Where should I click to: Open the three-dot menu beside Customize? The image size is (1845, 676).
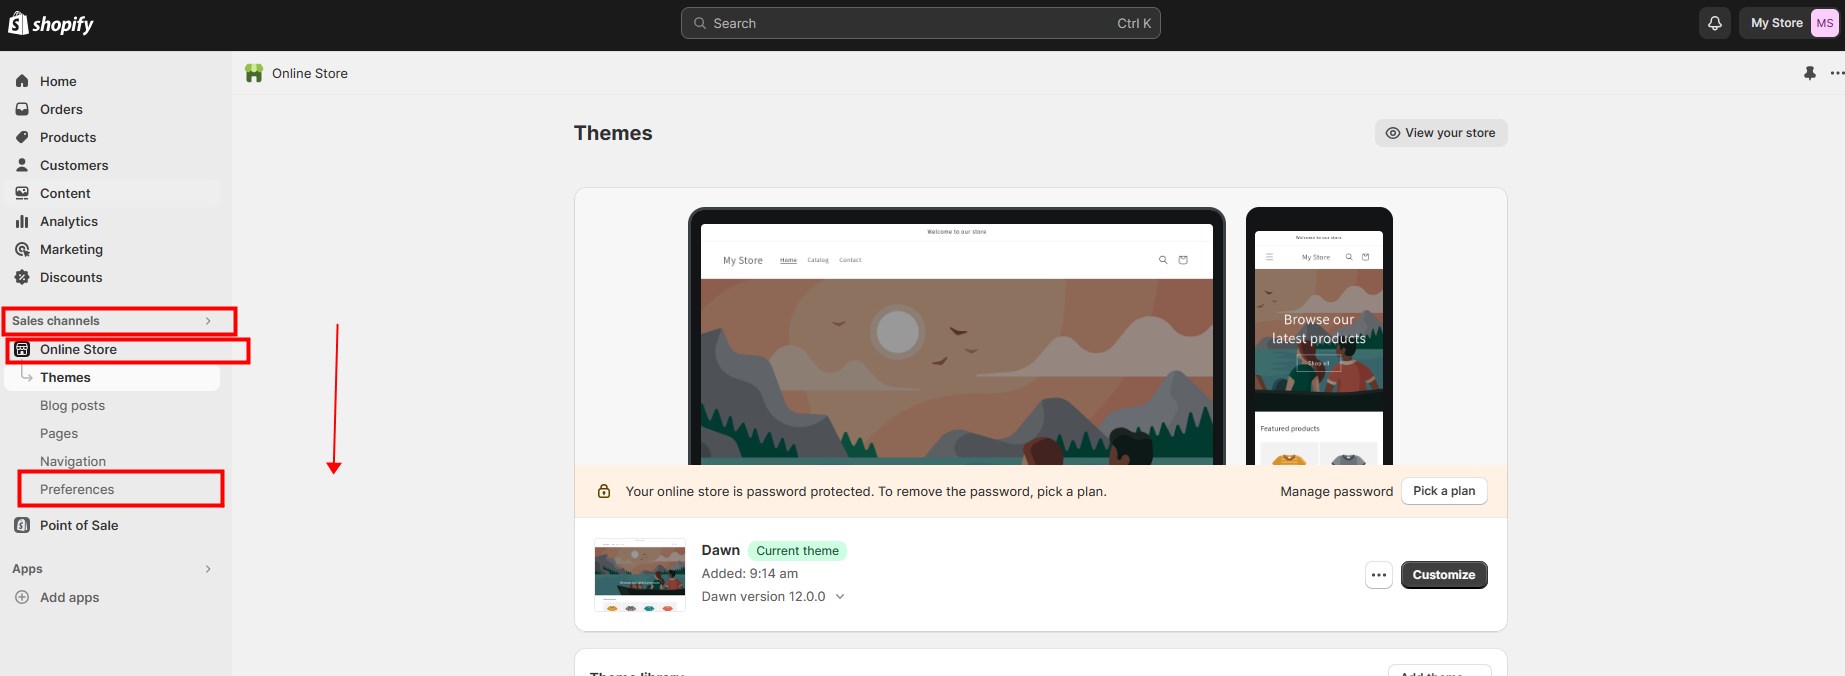click(x=1378, y=575)
